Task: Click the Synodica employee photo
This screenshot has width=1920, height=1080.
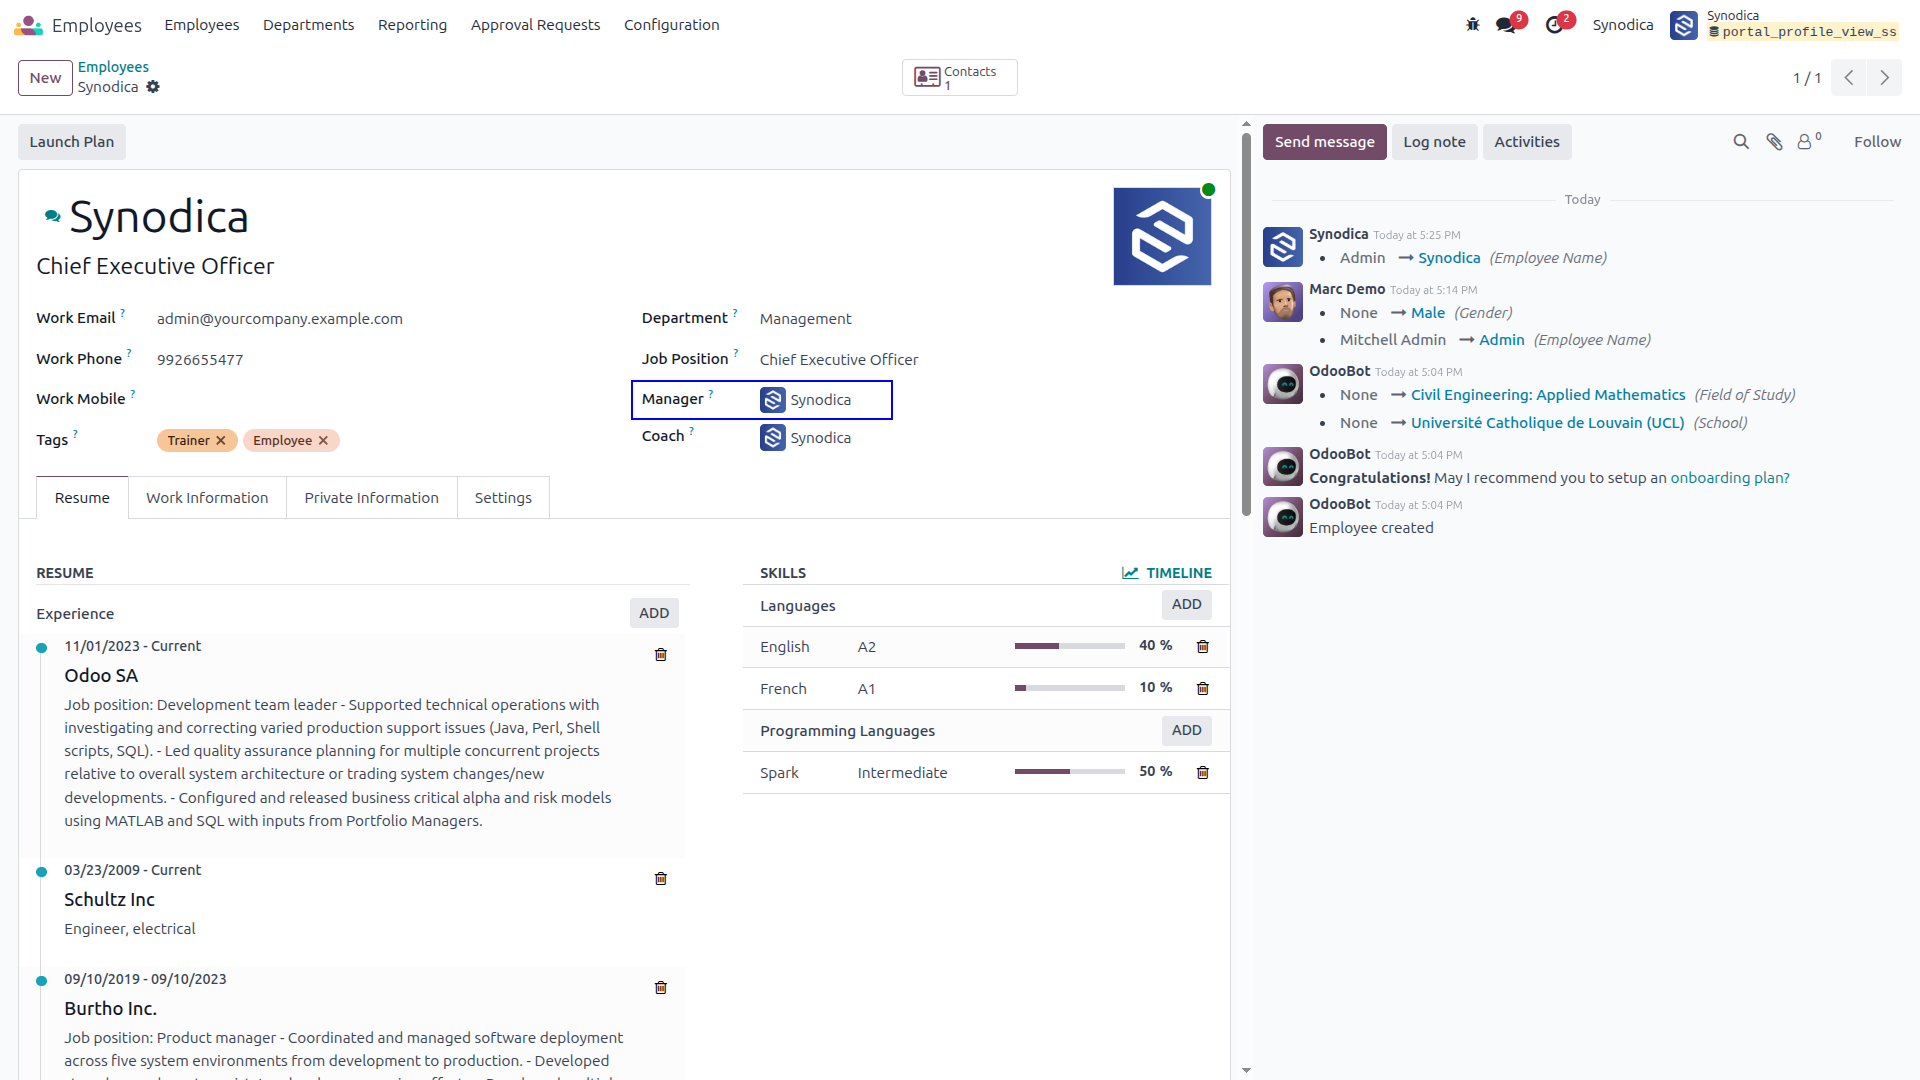Action: 1162,236
